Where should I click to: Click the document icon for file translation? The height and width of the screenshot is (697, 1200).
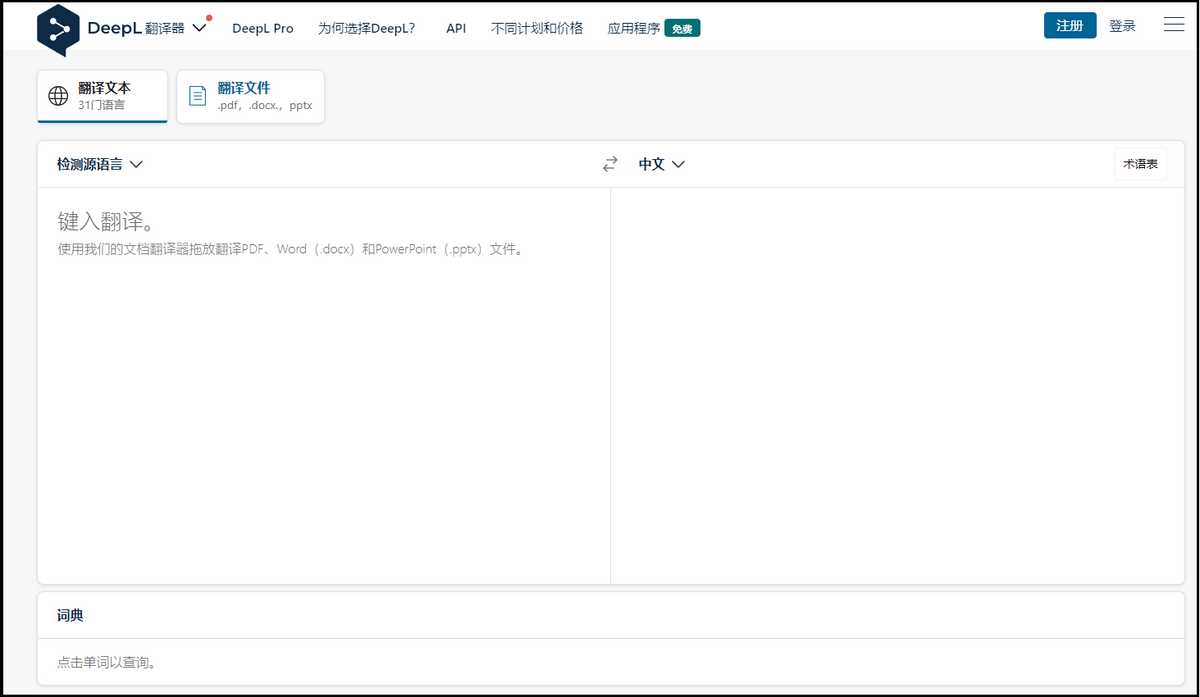[198, 96]
